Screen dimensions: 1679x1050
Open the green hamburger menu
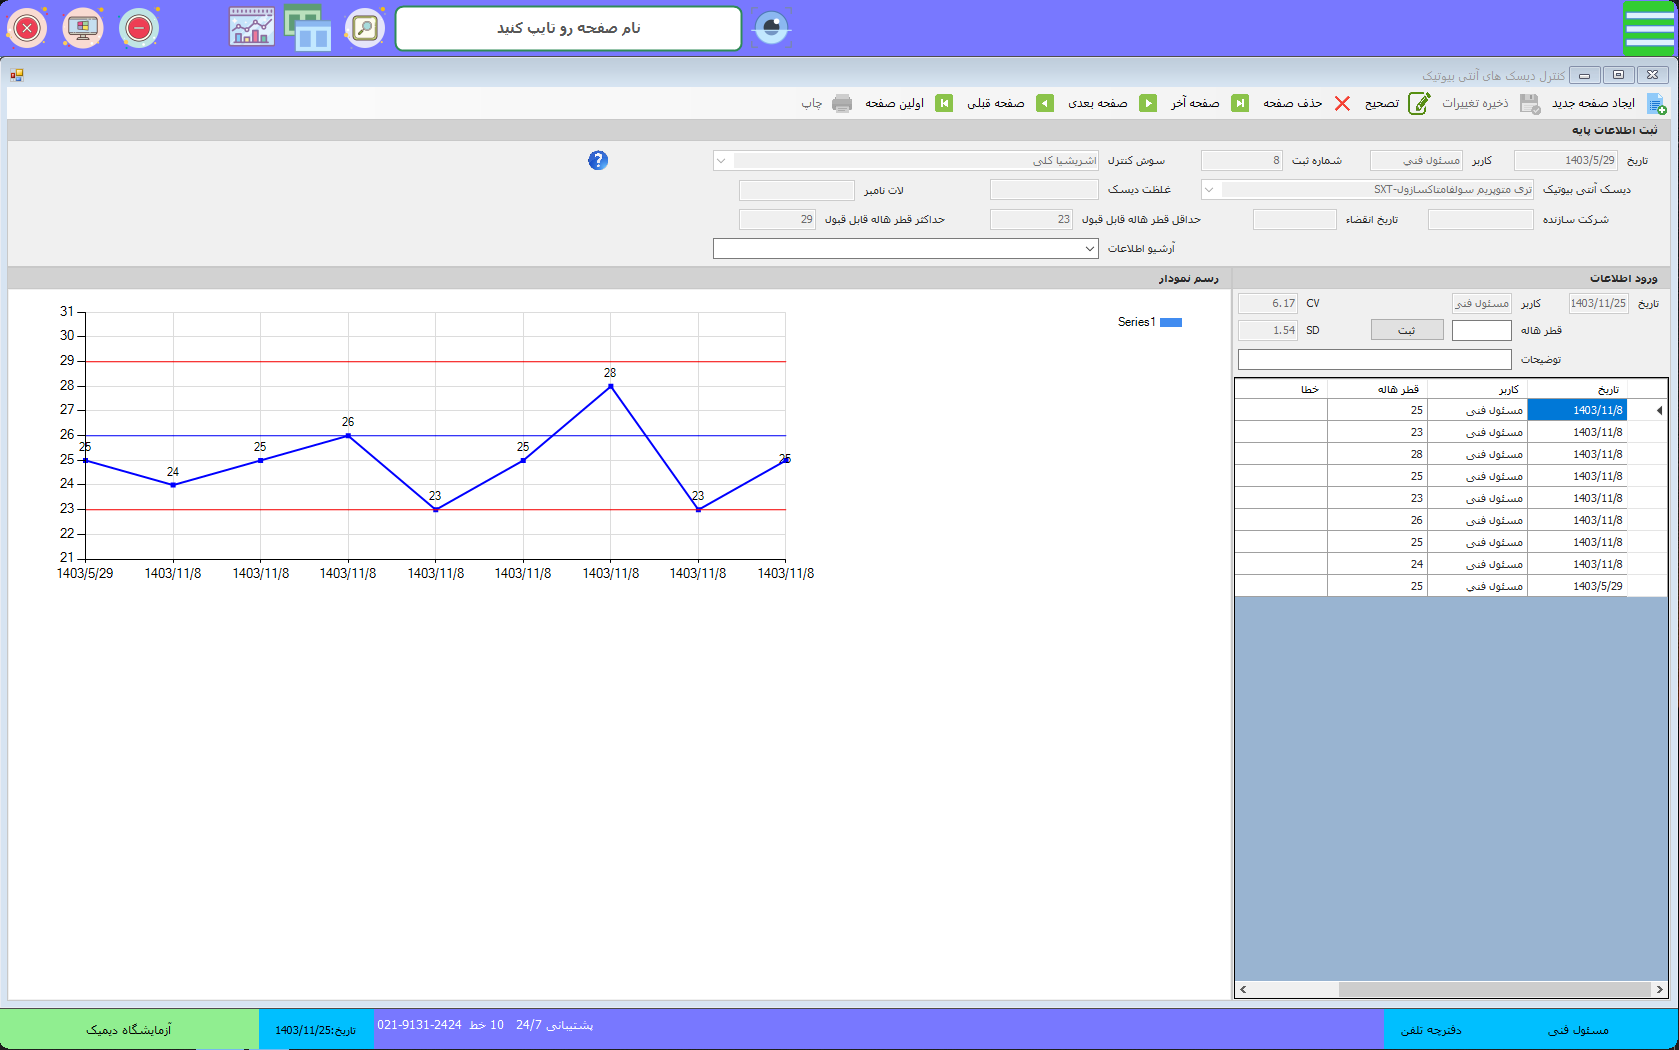1648,28
